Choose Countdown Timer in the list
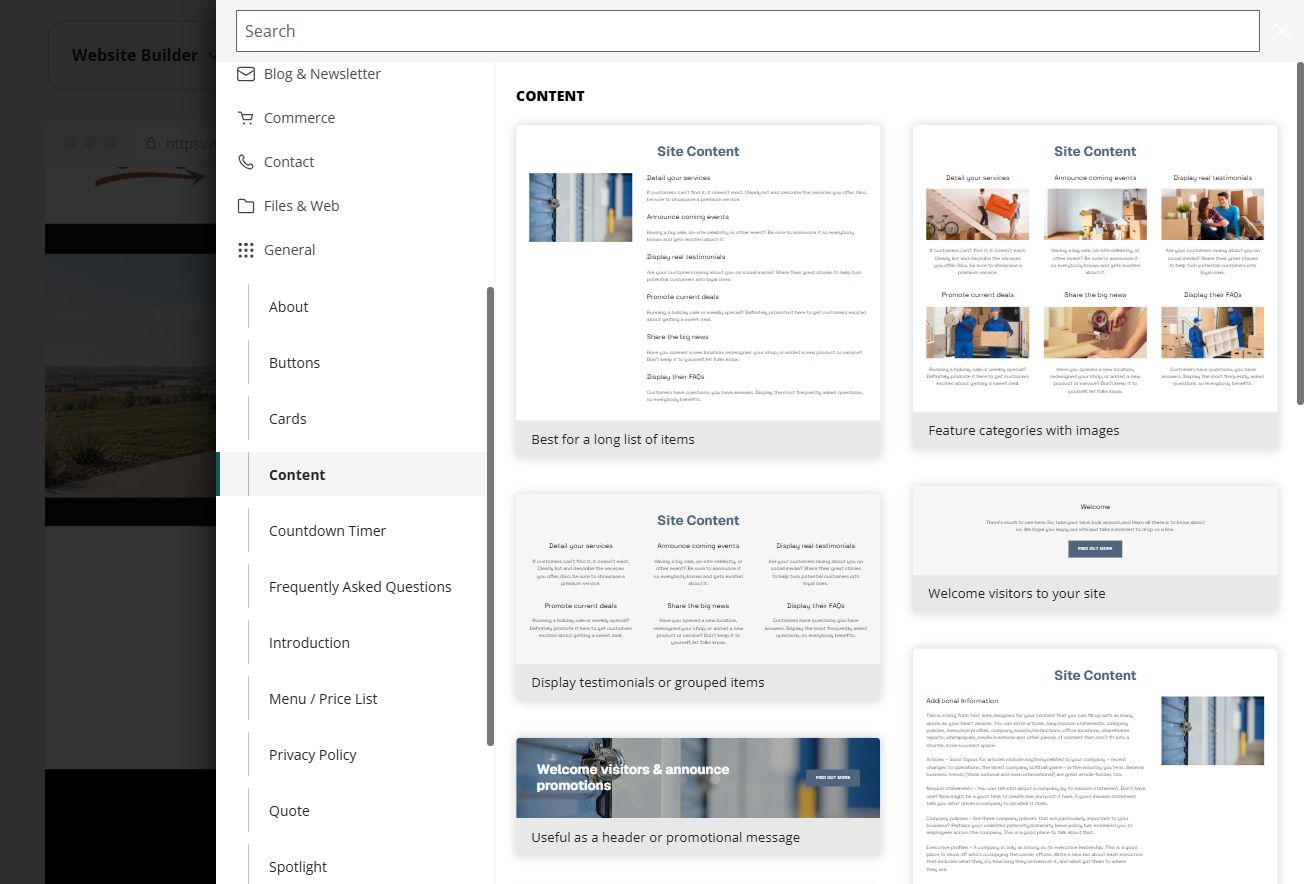The image size is (1304, 884). [327, 531]
